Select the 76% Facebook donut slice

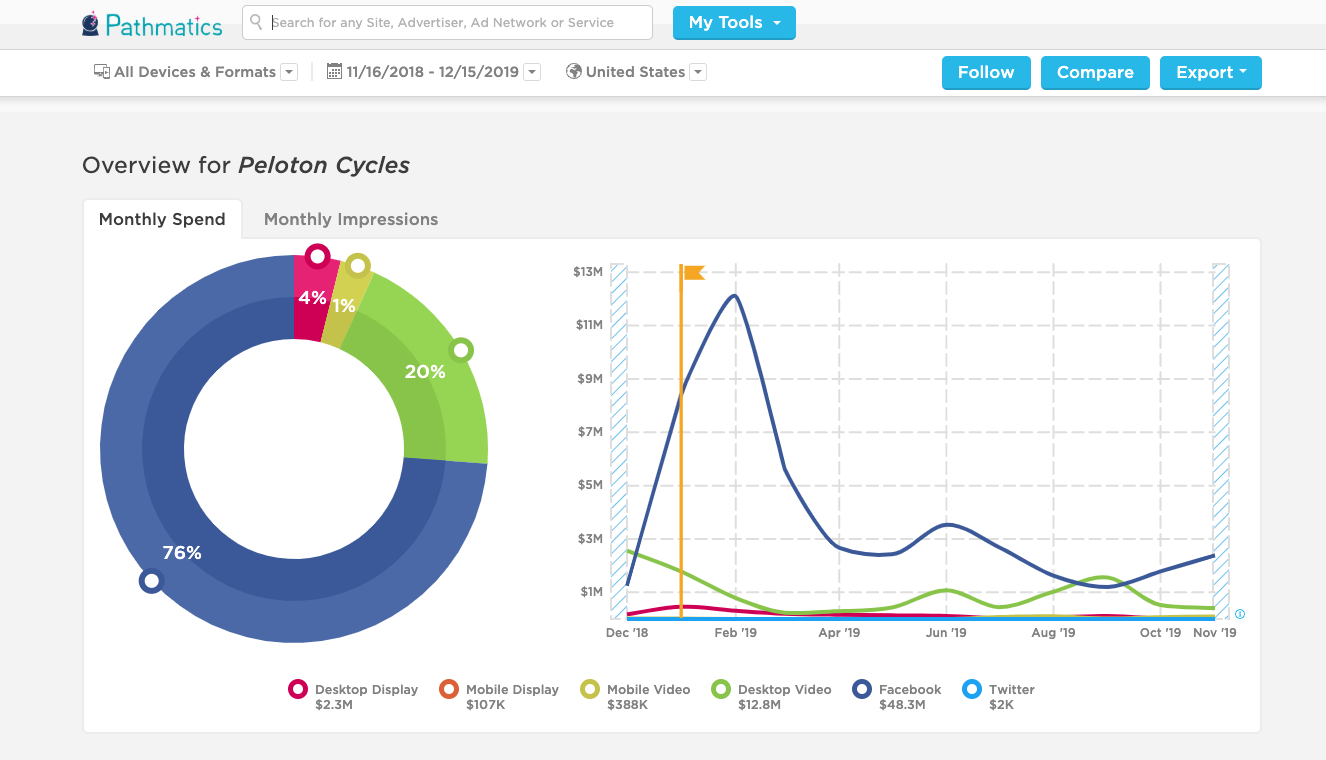pyautogui.click(x=180, y=552)
